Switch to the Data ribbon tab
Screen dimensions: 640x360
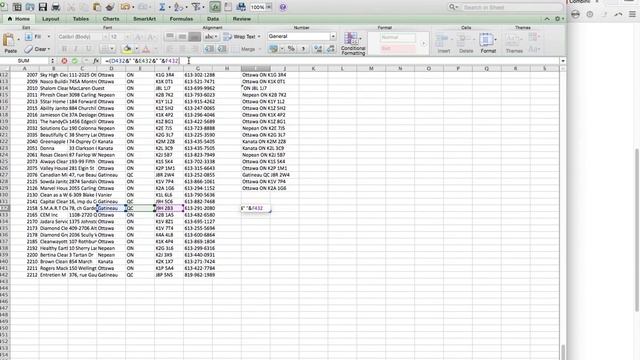pos(213,19)
